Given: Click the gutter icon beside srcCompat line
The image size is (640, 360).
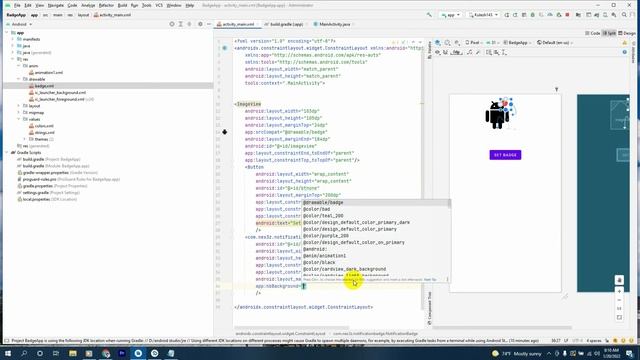Looking at the screenshot, I should [224, 132].
